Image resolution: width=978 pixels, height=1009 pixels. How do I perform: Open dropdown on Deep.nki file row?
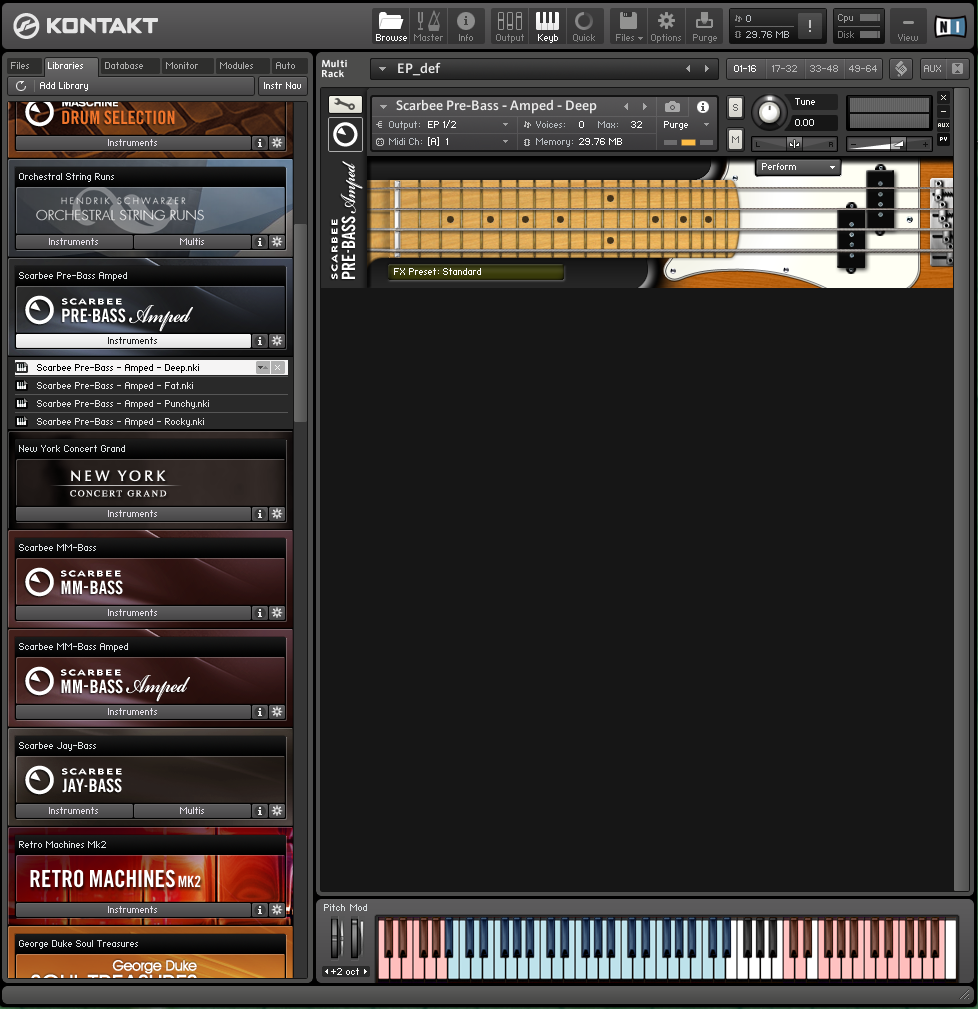click(262, 368)
